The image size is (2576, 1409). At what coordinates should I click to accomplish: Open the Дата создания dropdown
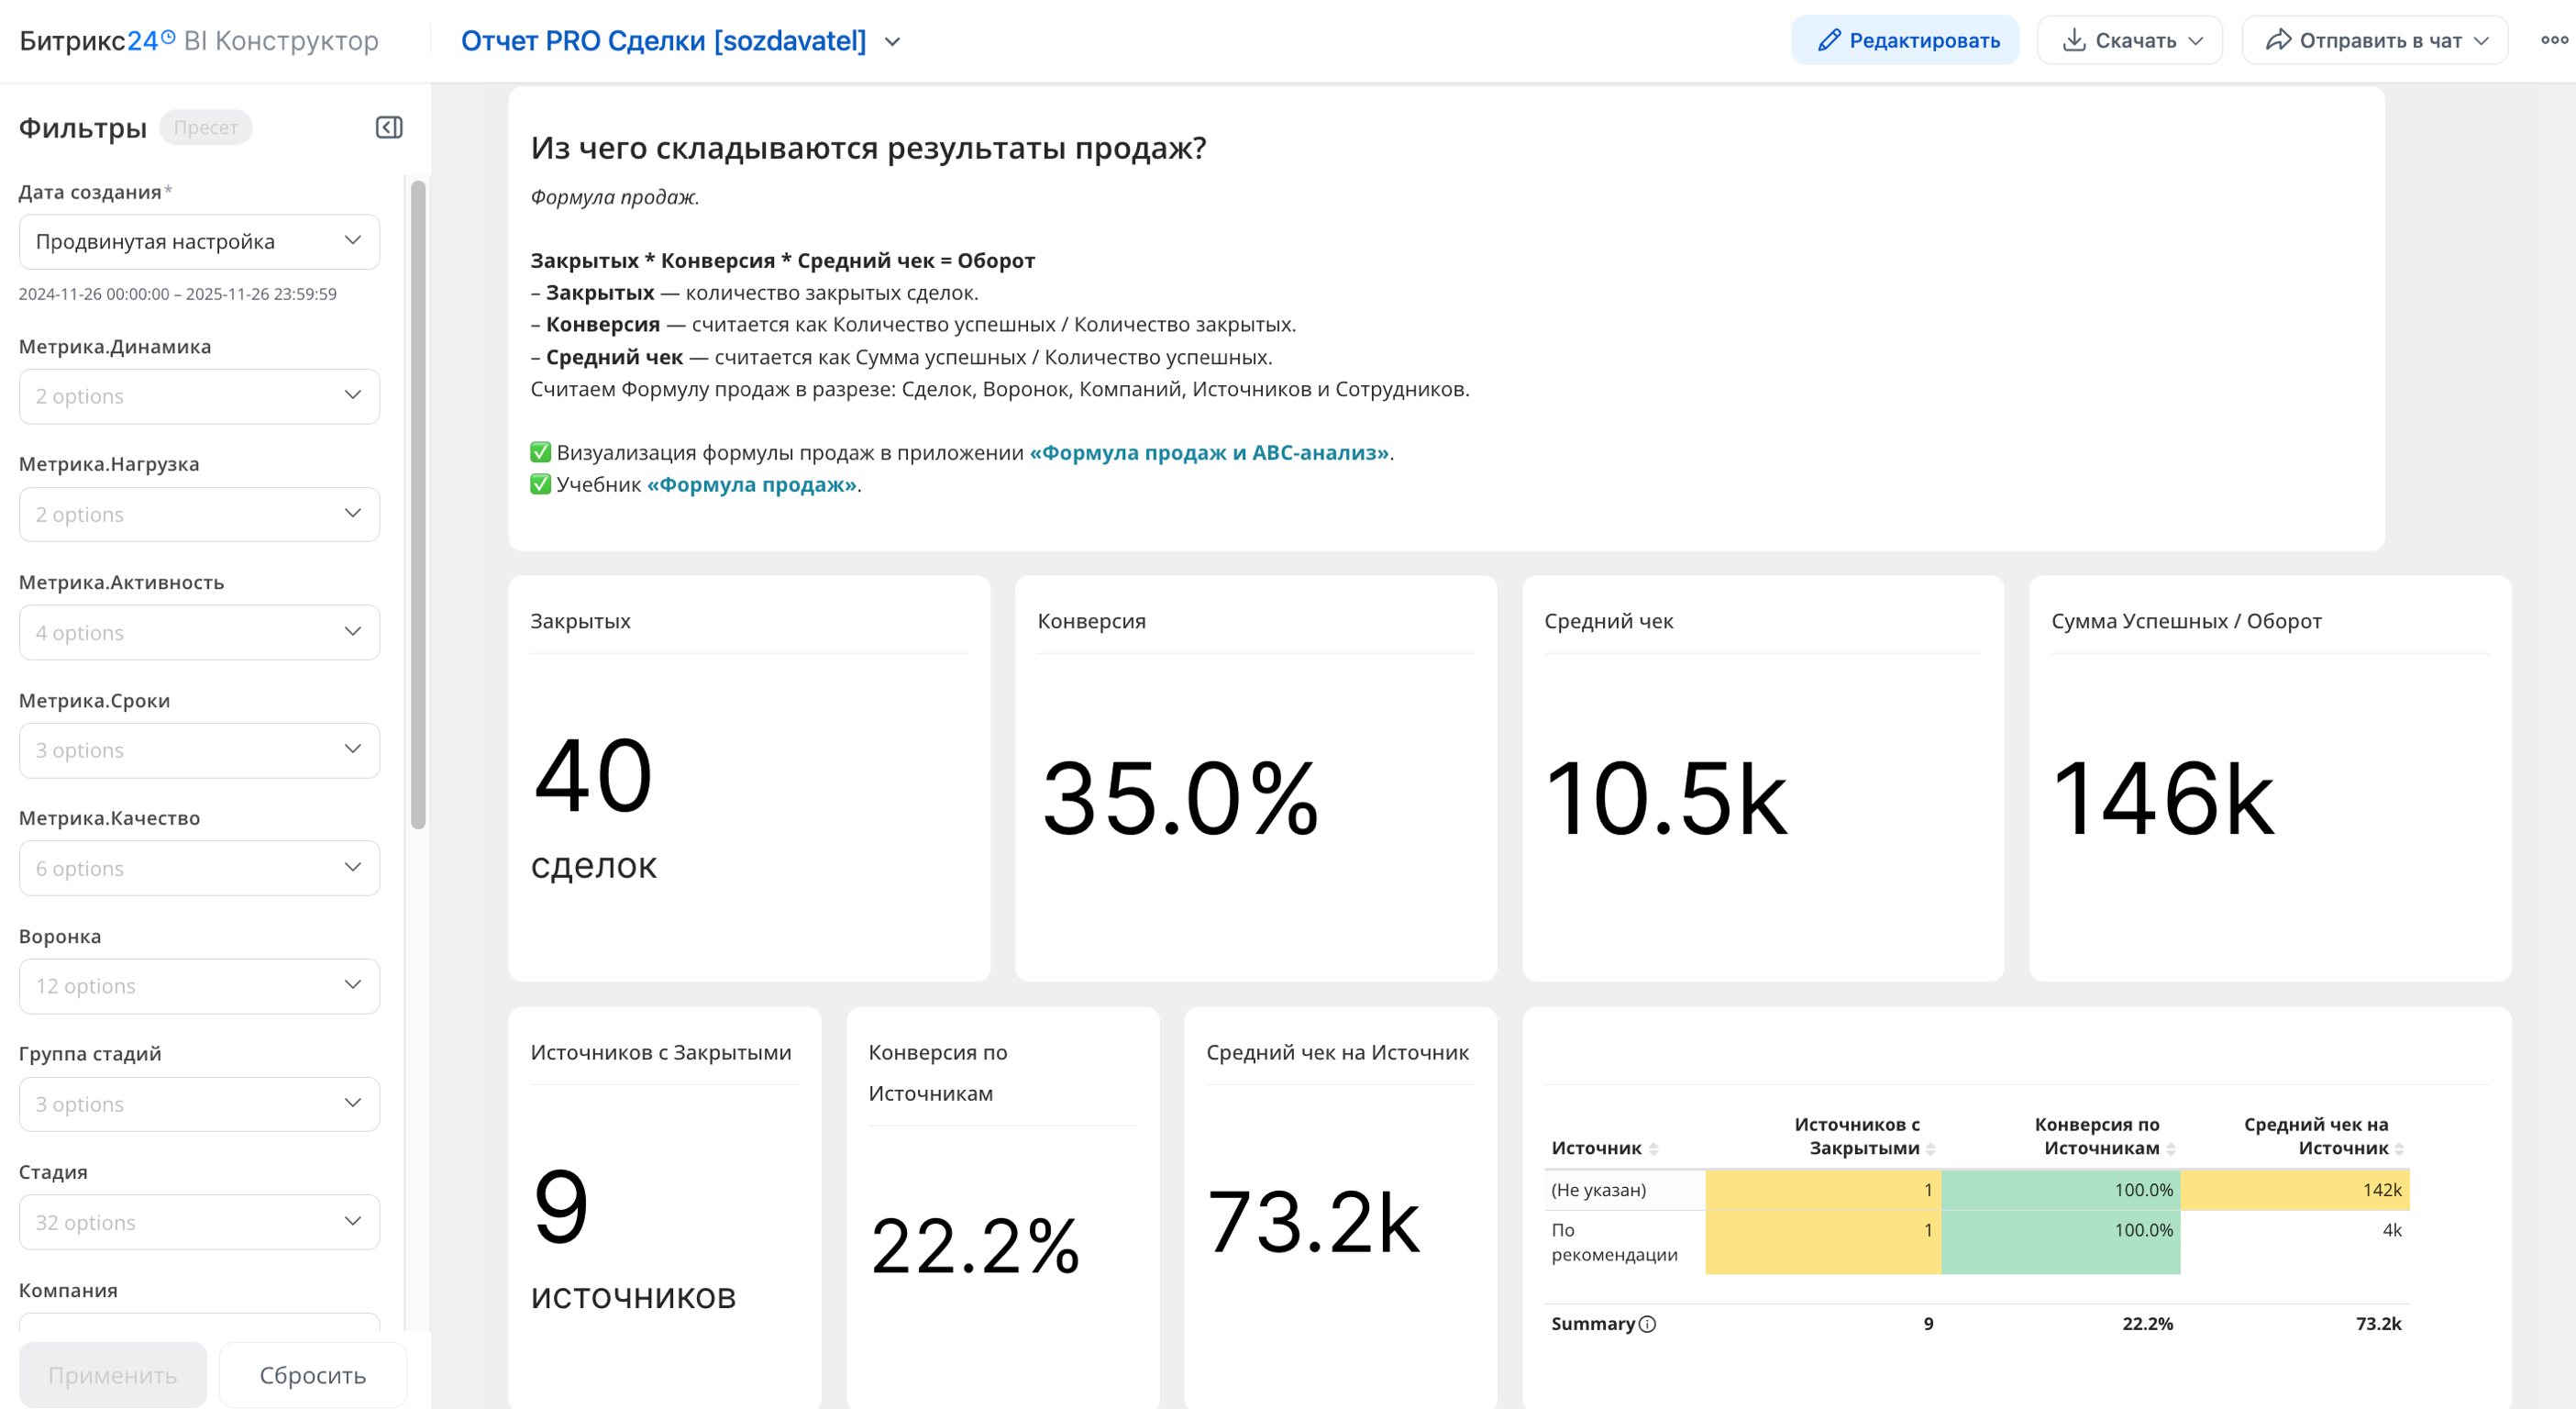199,241
